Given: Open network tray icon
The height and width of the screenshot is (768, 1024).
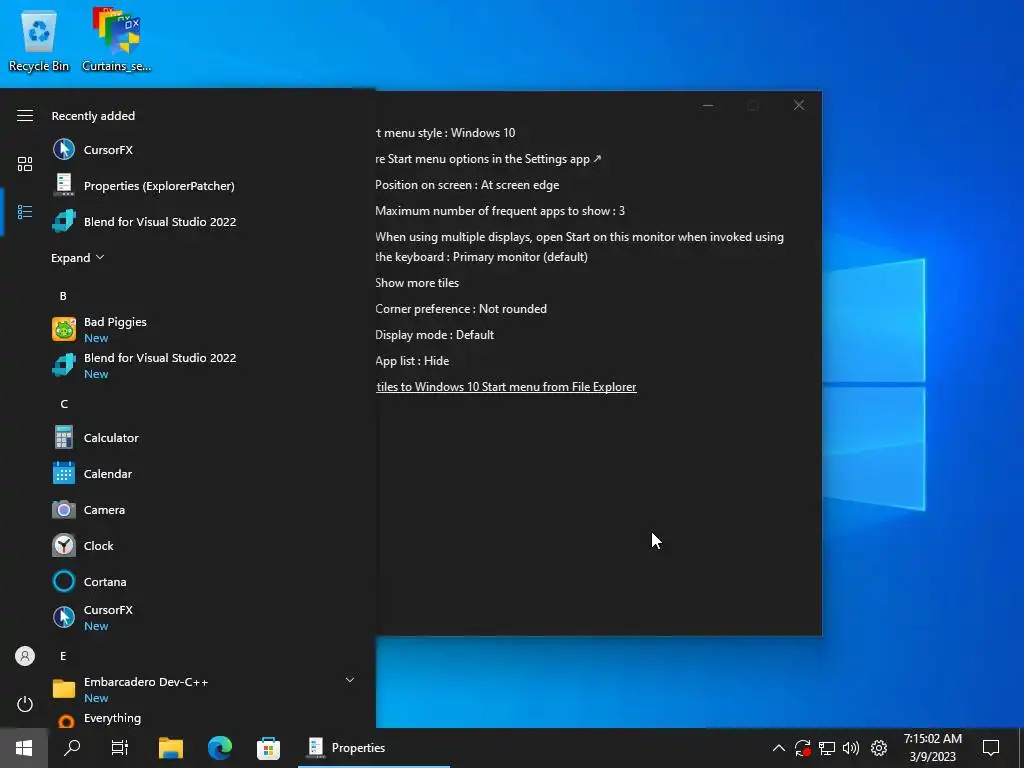Looking at the screenshot, I should [827, 748].
